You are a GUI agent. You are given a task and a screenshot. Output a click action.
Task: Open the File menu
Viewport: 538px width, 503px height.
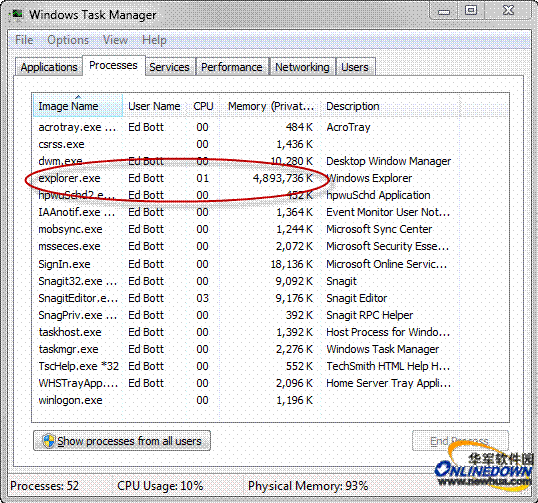(24, 40)
